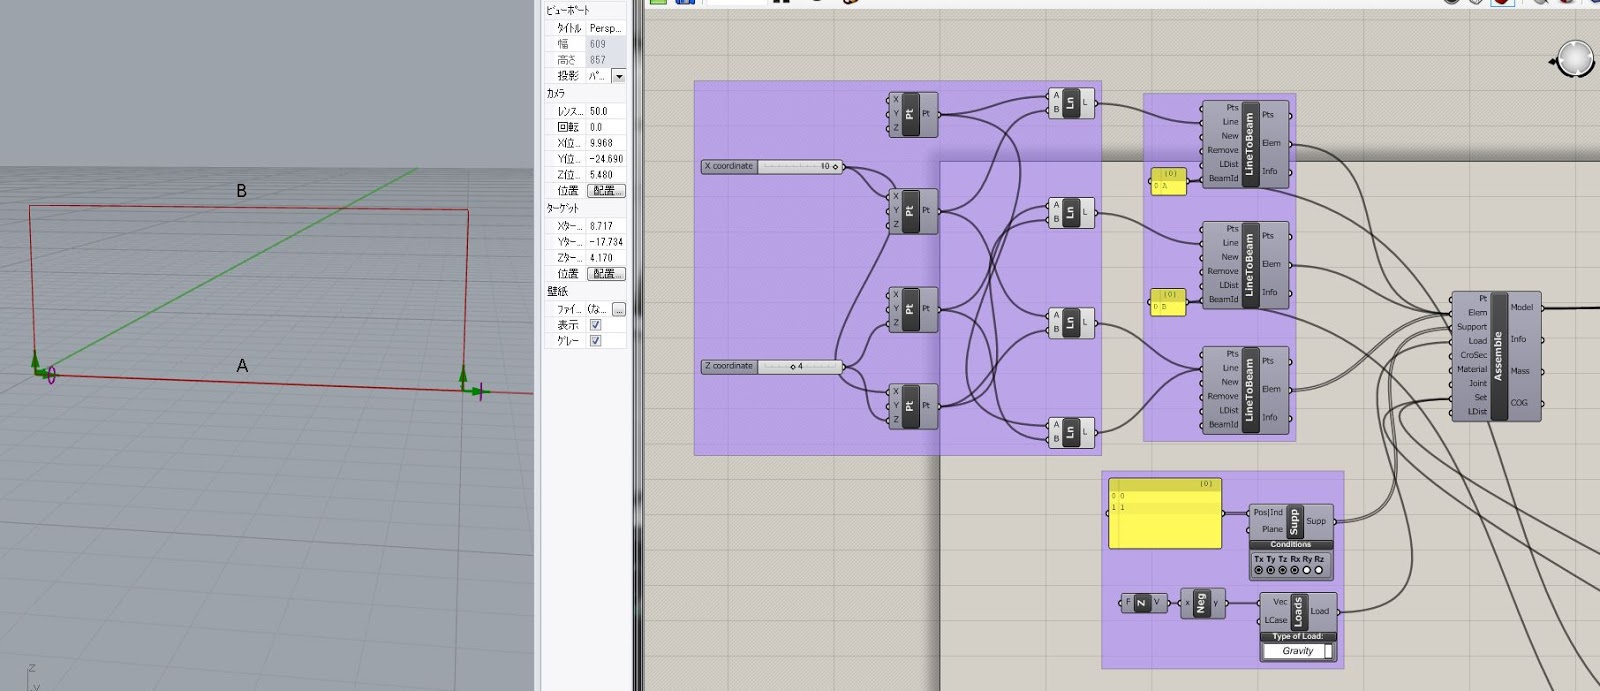Select the second Pt component from top
Image resolution: width=1600 pixels, height=691 pixels.
point(911,211)
